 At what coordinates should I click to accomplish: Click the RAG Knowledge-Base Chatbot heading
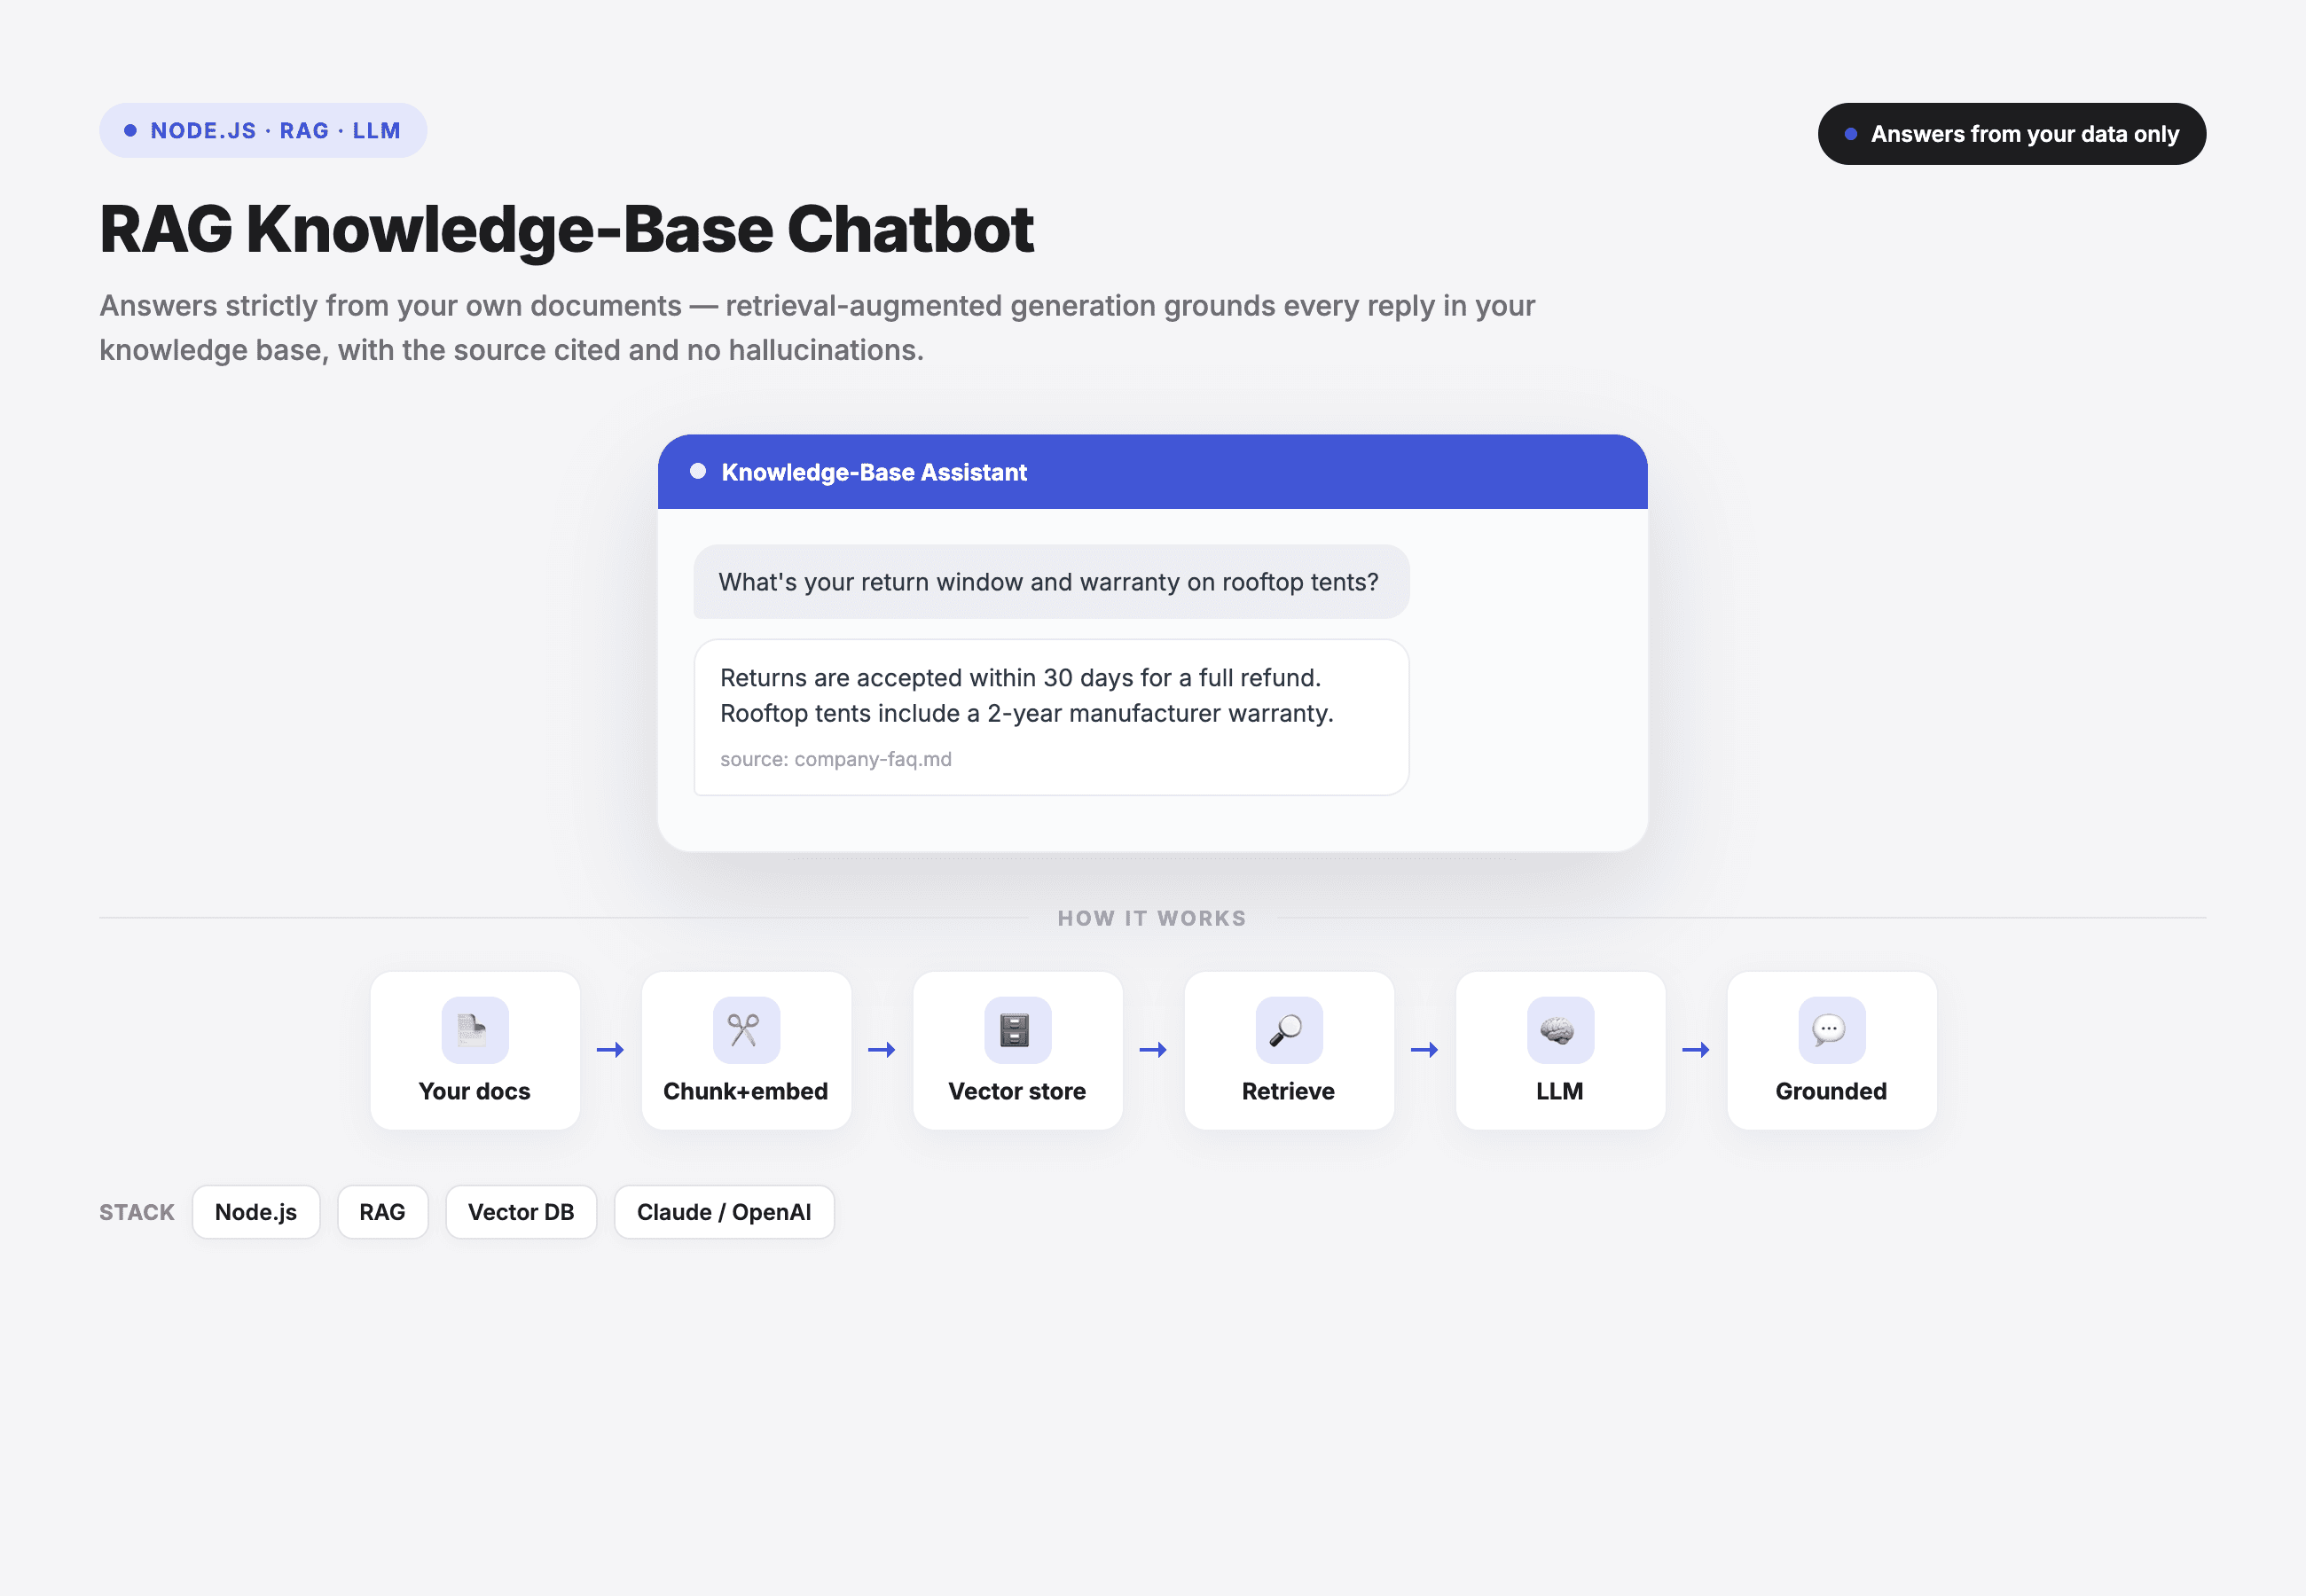(x=566, y=229)
